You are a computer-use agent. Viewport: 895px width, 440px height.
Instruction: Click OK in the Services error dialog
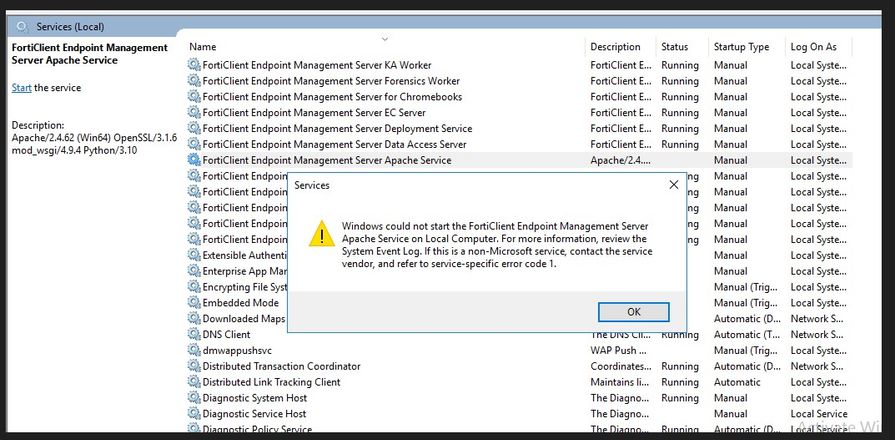(633, 312)
